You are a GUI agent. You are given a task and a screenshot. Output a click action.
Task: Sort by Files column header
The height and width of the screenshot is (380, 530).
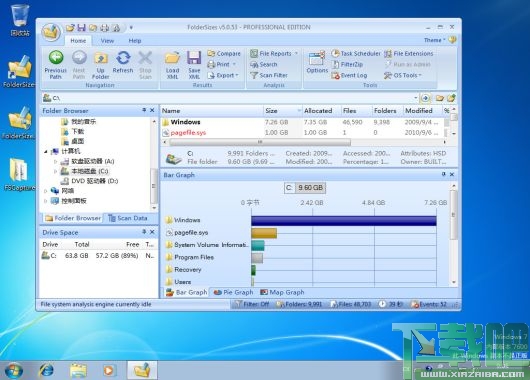click(357, 111)
